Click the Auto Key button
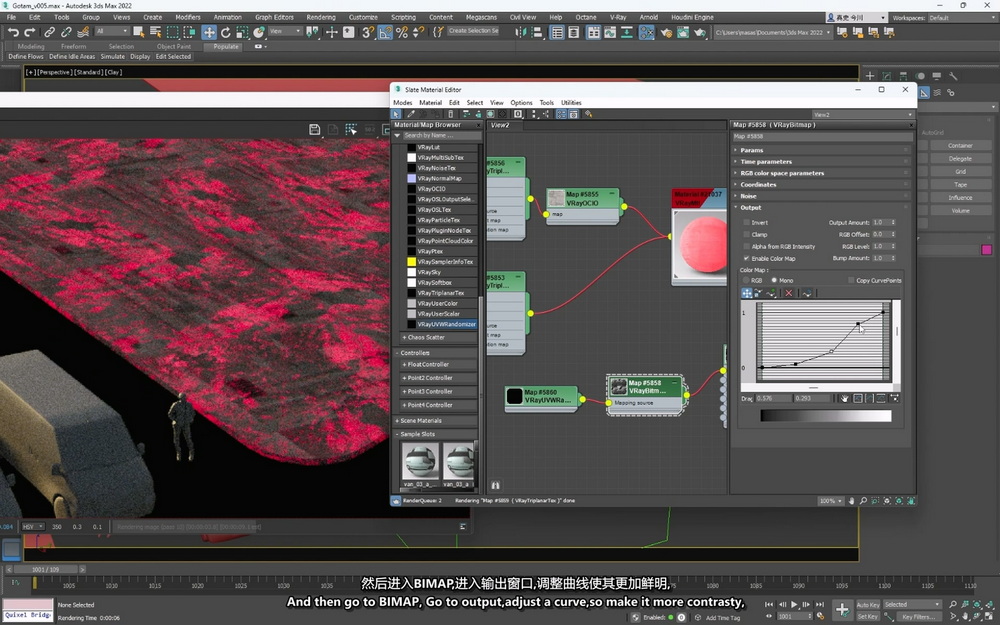The height and width of the screenshot is (625, 1000). click(x=868, y=605)
